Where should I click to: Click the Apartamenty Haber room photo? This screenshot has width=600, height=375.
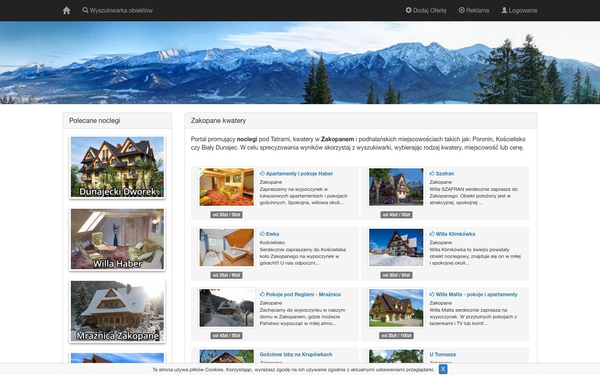coord(227,187)
